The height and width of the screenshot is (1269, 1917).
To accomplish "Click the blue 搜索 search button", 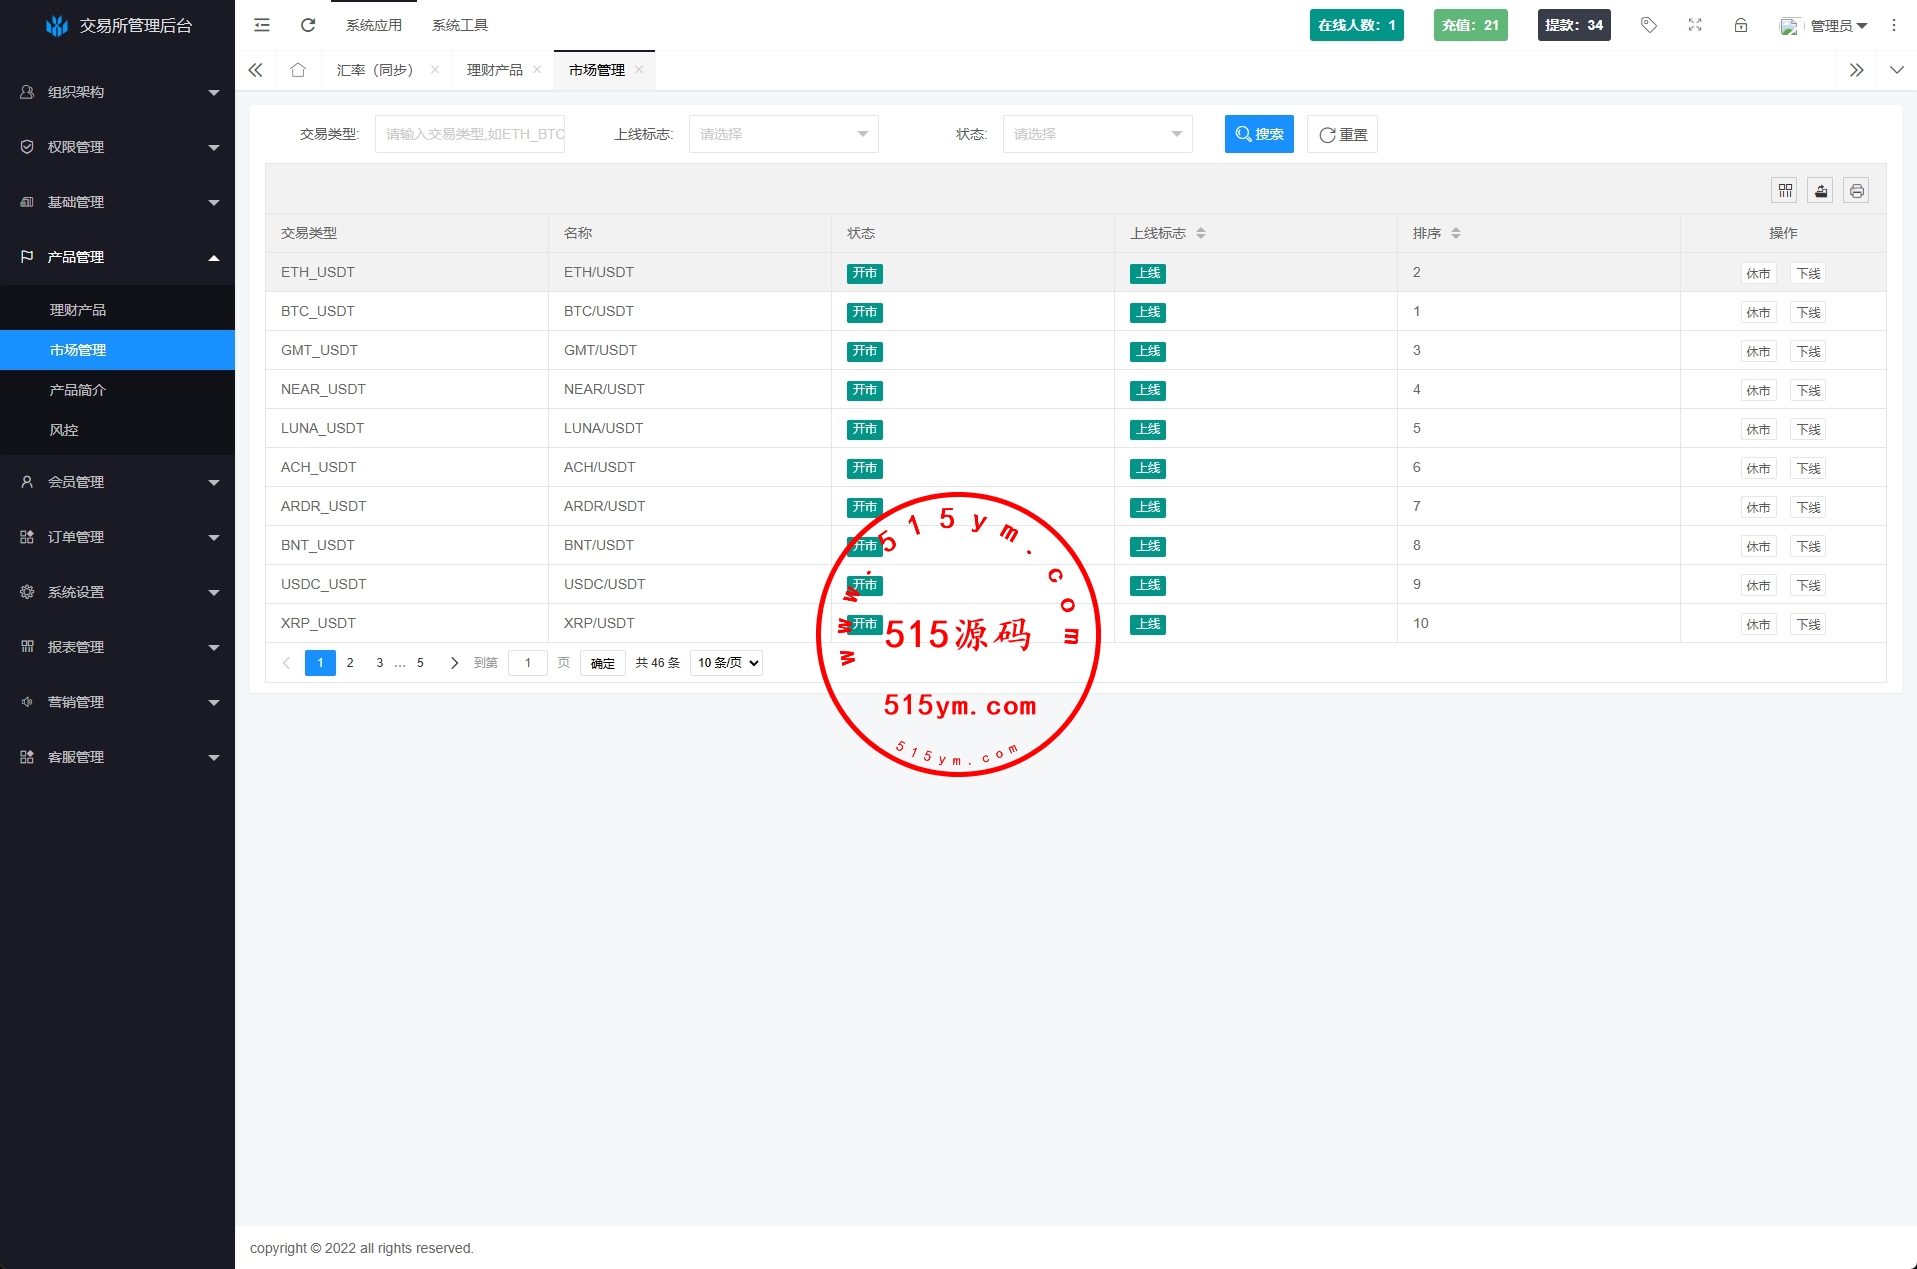I will click(1259, 134).
